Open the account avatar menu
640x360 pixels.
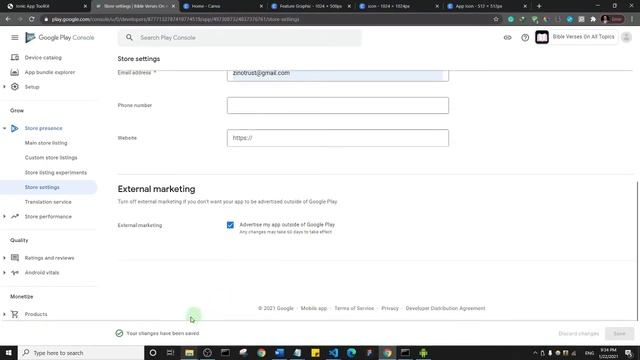pyautogui.click(x=626, y=37)
